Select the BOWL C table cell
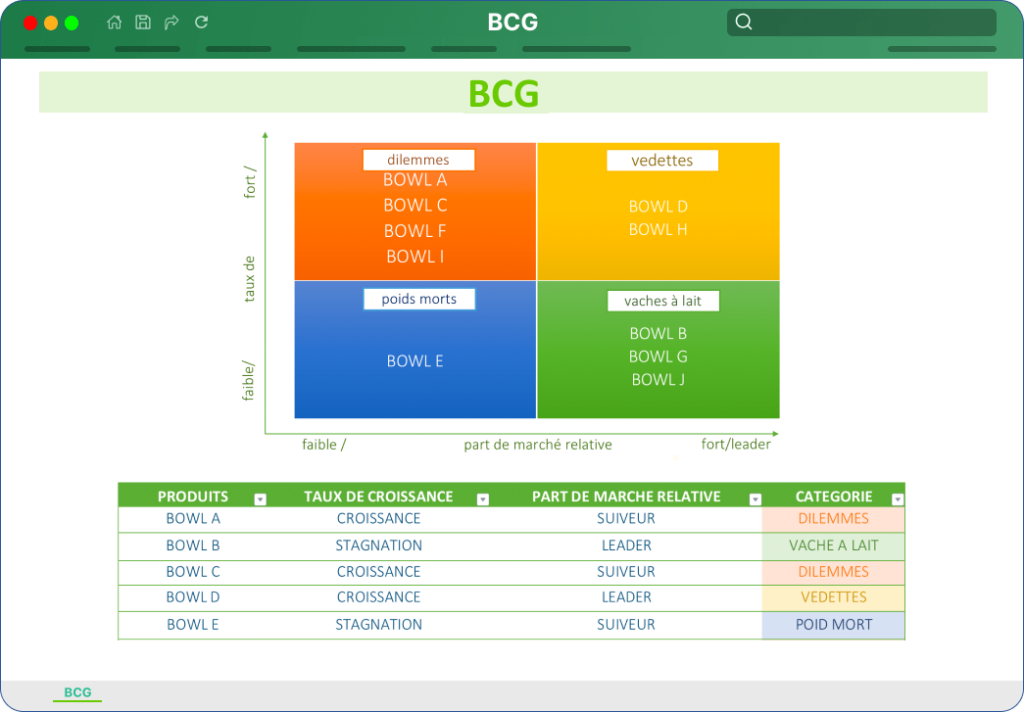 tap(193, 572)
